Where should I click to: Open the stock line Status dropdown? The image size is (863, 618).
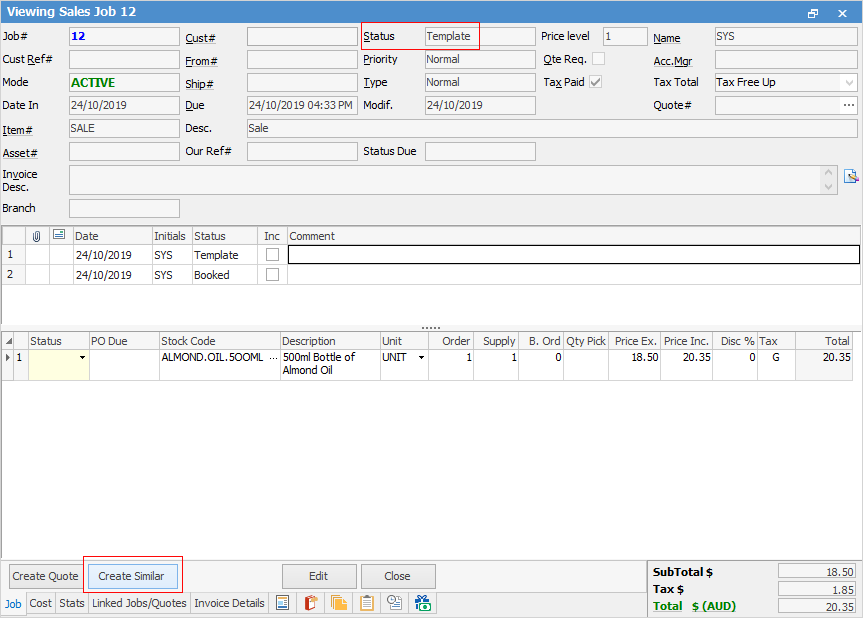(82, 357)
